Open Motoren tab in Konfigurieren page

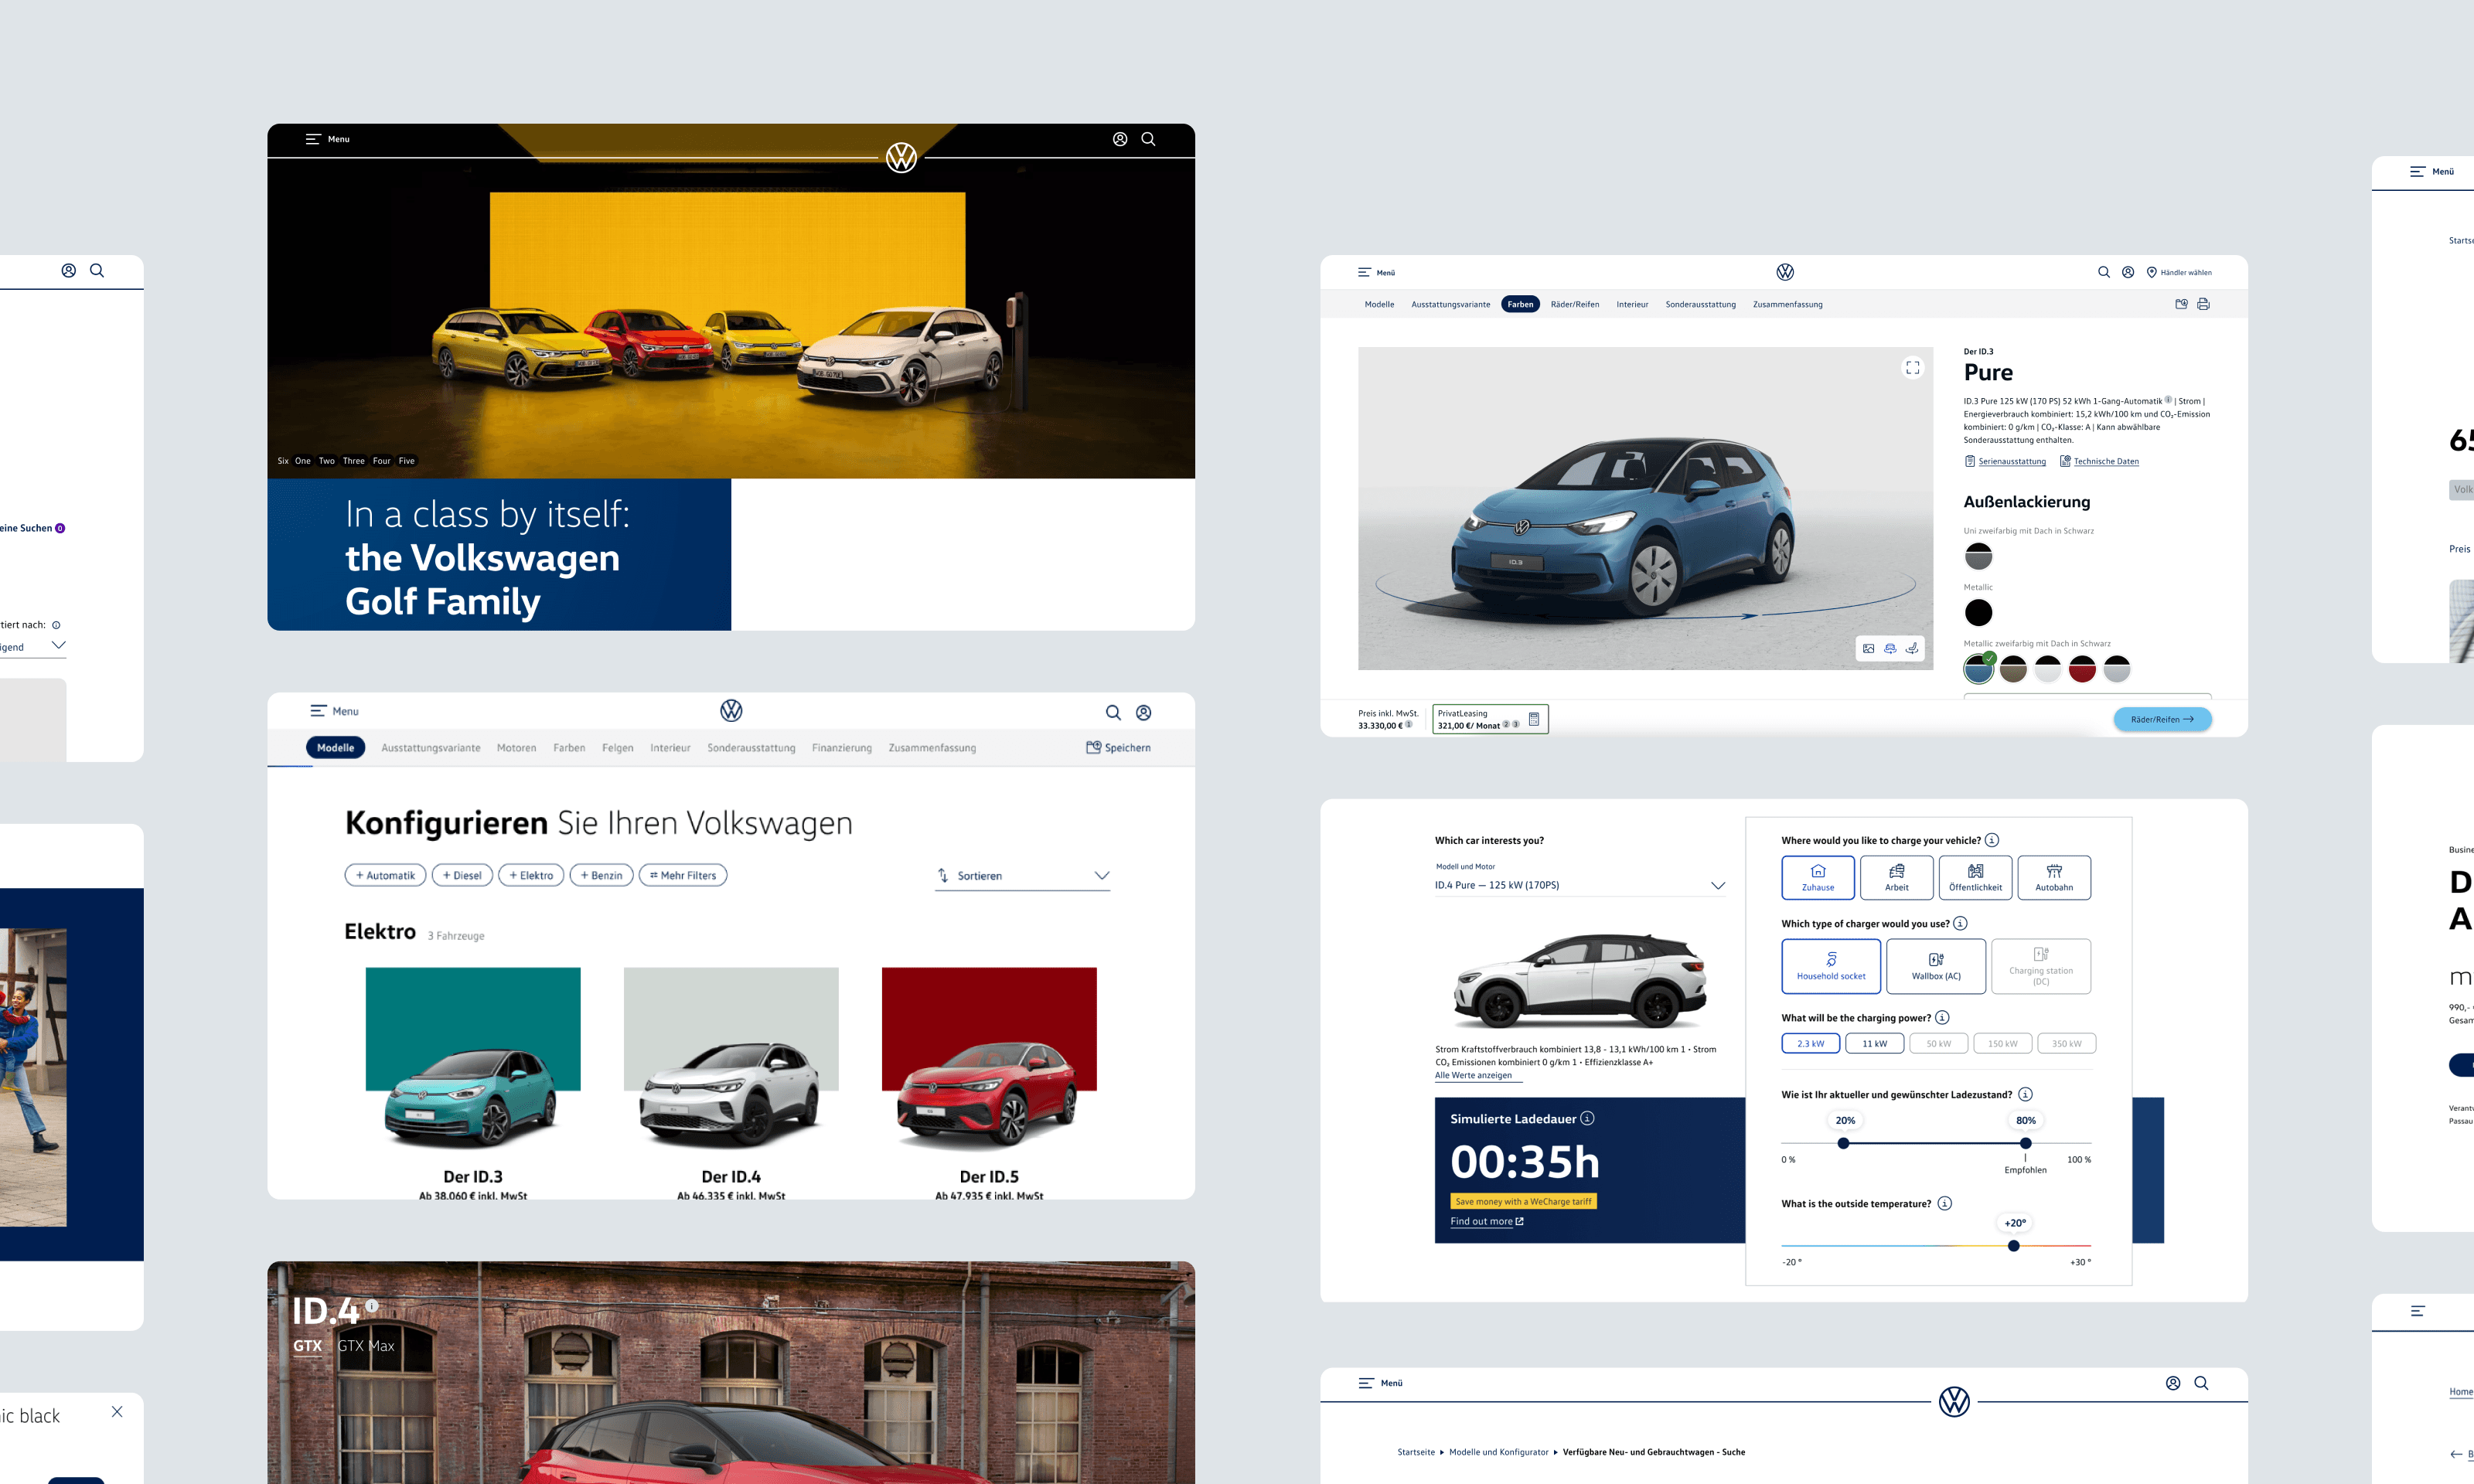pyautogui.click(x=516, y=747)
